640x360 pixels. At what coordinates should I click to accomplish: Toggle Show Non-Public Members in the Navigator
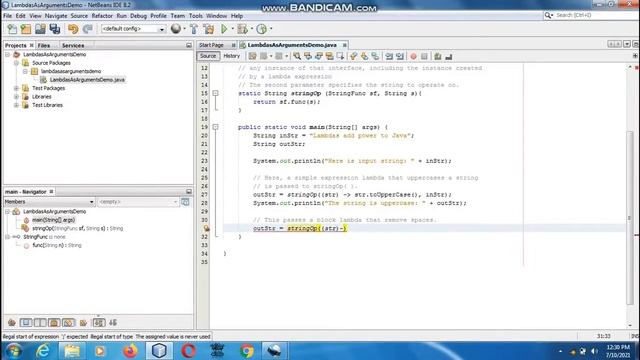54,323
